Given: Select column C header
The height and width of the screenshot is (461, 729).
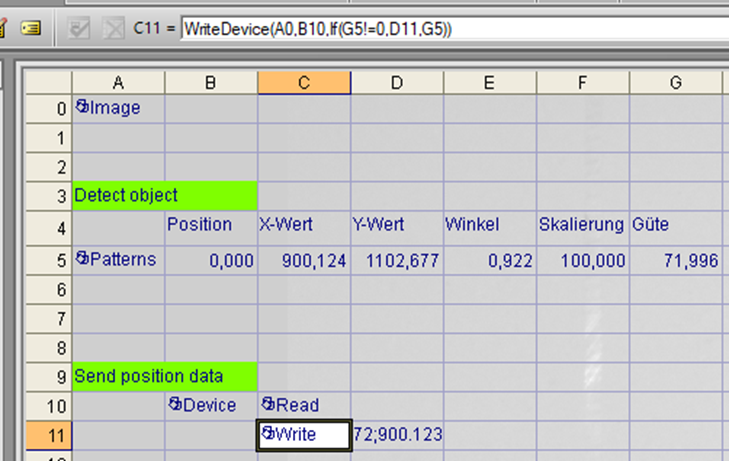Looking at the screenshot, I should [x=303, y=82].
